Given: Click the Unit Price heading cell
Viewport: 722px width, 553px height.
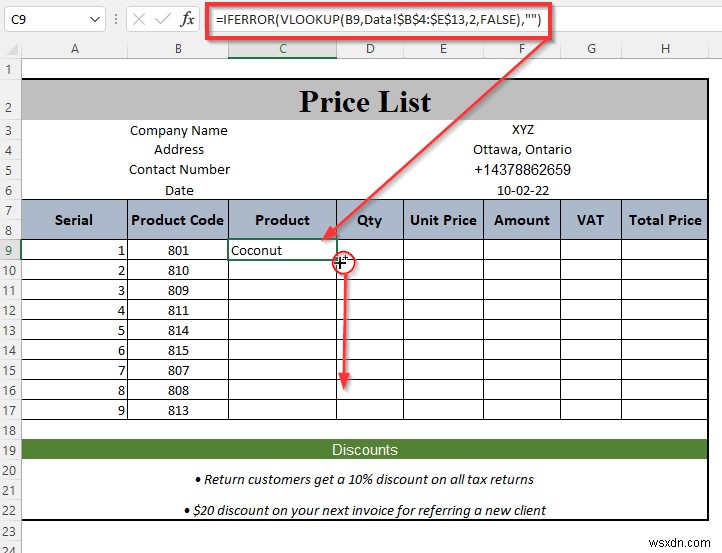Looking at the screenshot, I should pyautogui.click(x=443, y=220).
